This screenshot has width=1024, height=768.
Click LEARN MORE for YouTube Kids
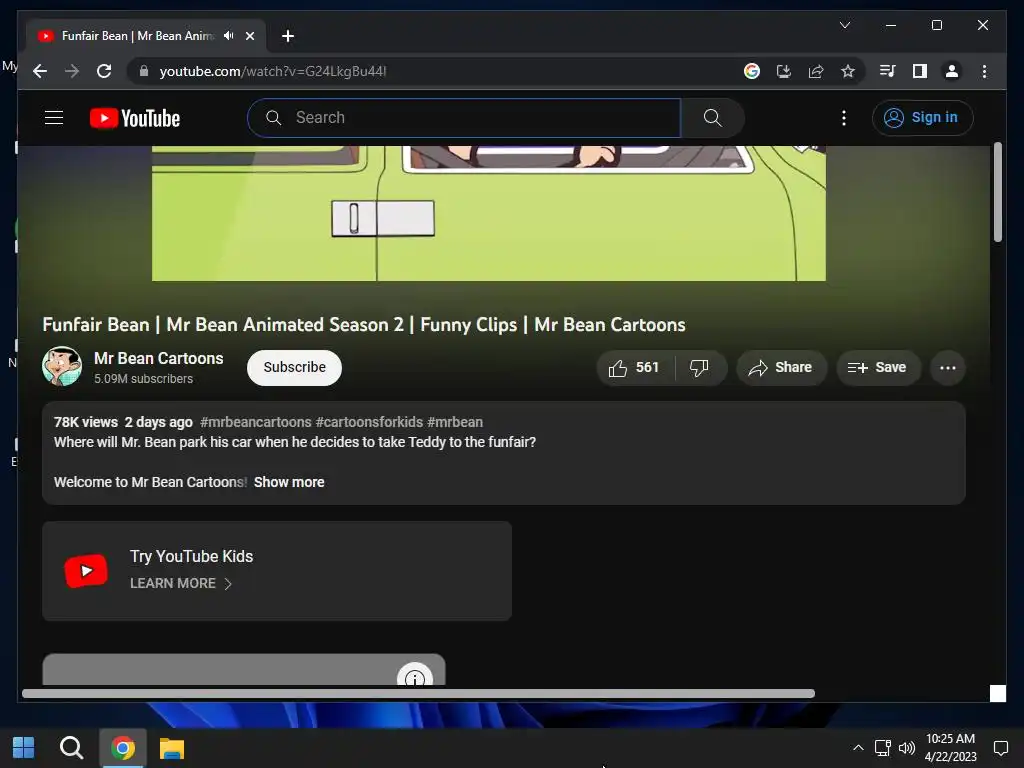(x=180, y=583)
